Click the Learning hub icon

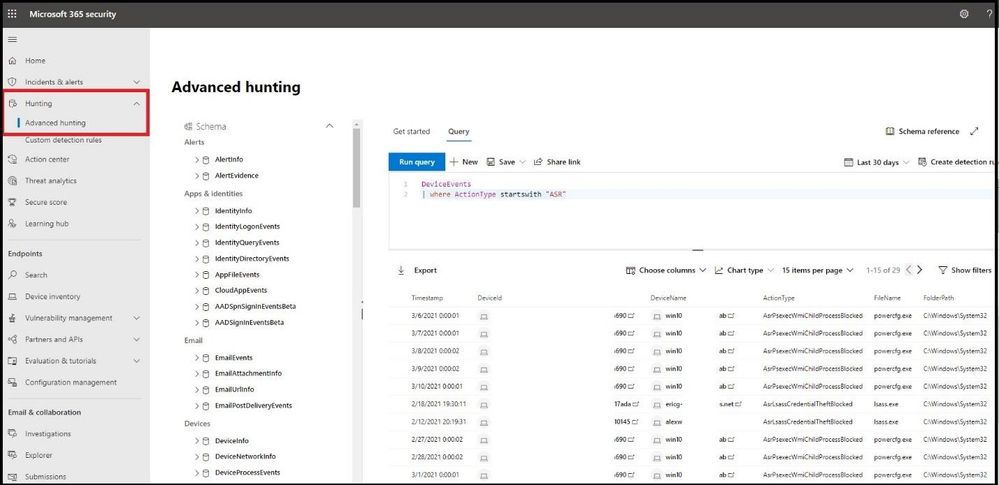[x=12, y=224]
